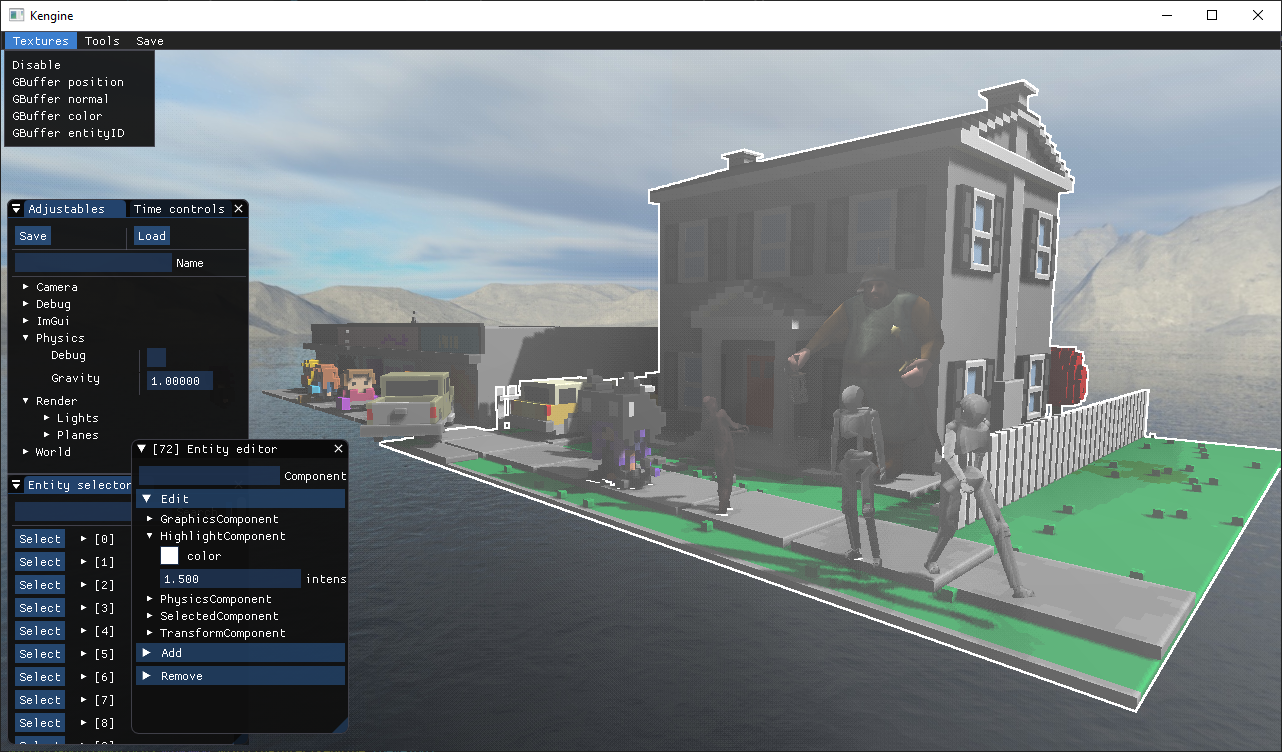1282x752 pixels.
Task: Collapse the Render tree node
Action: tap(27, 401)
